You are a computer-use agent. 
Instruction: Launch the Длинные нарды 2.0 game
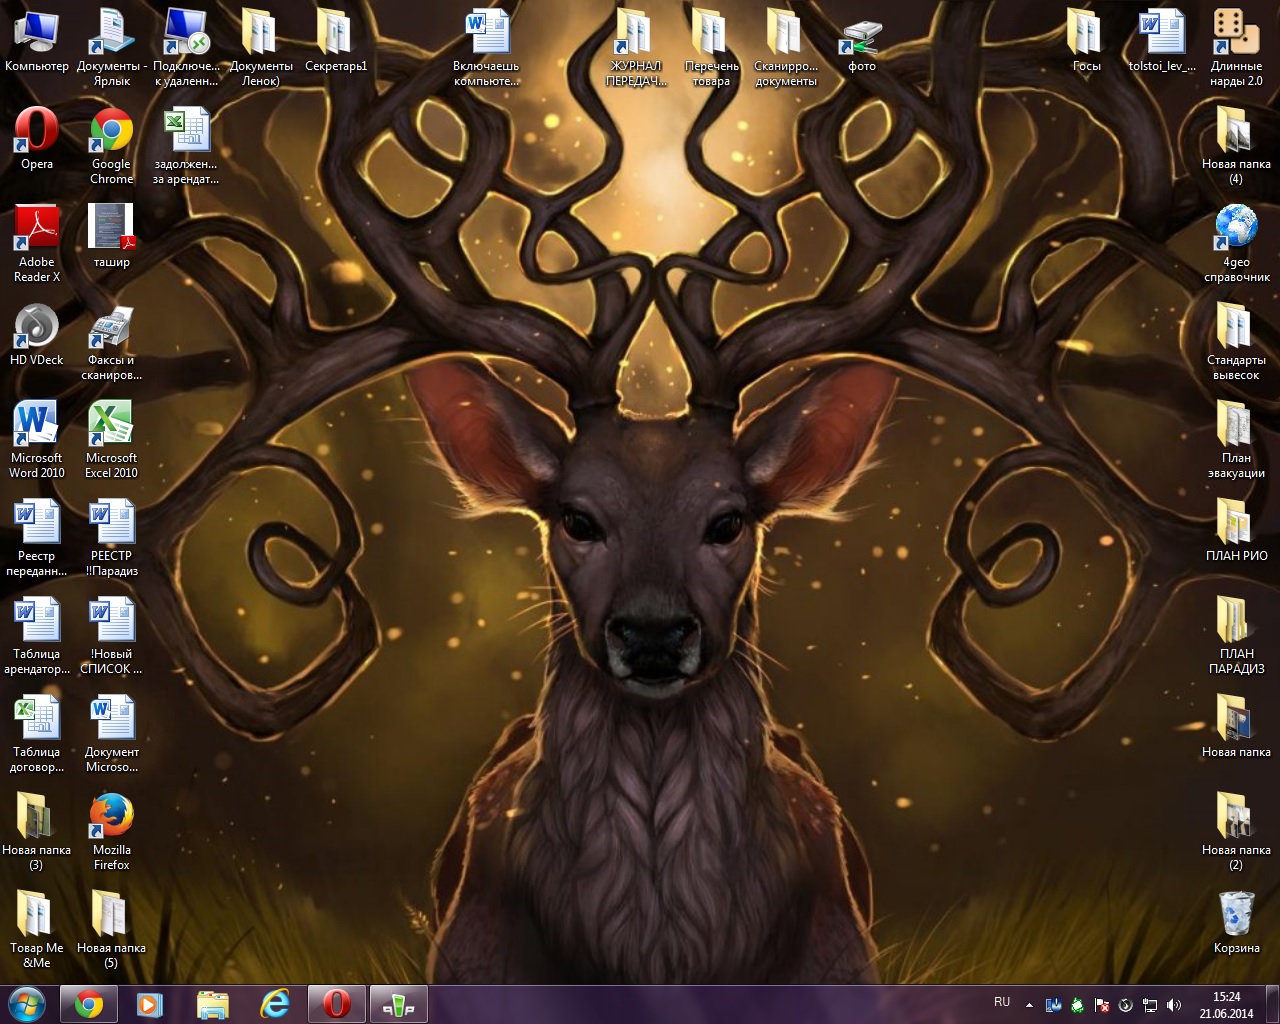pyautogui.click(x=1236, y=46)
